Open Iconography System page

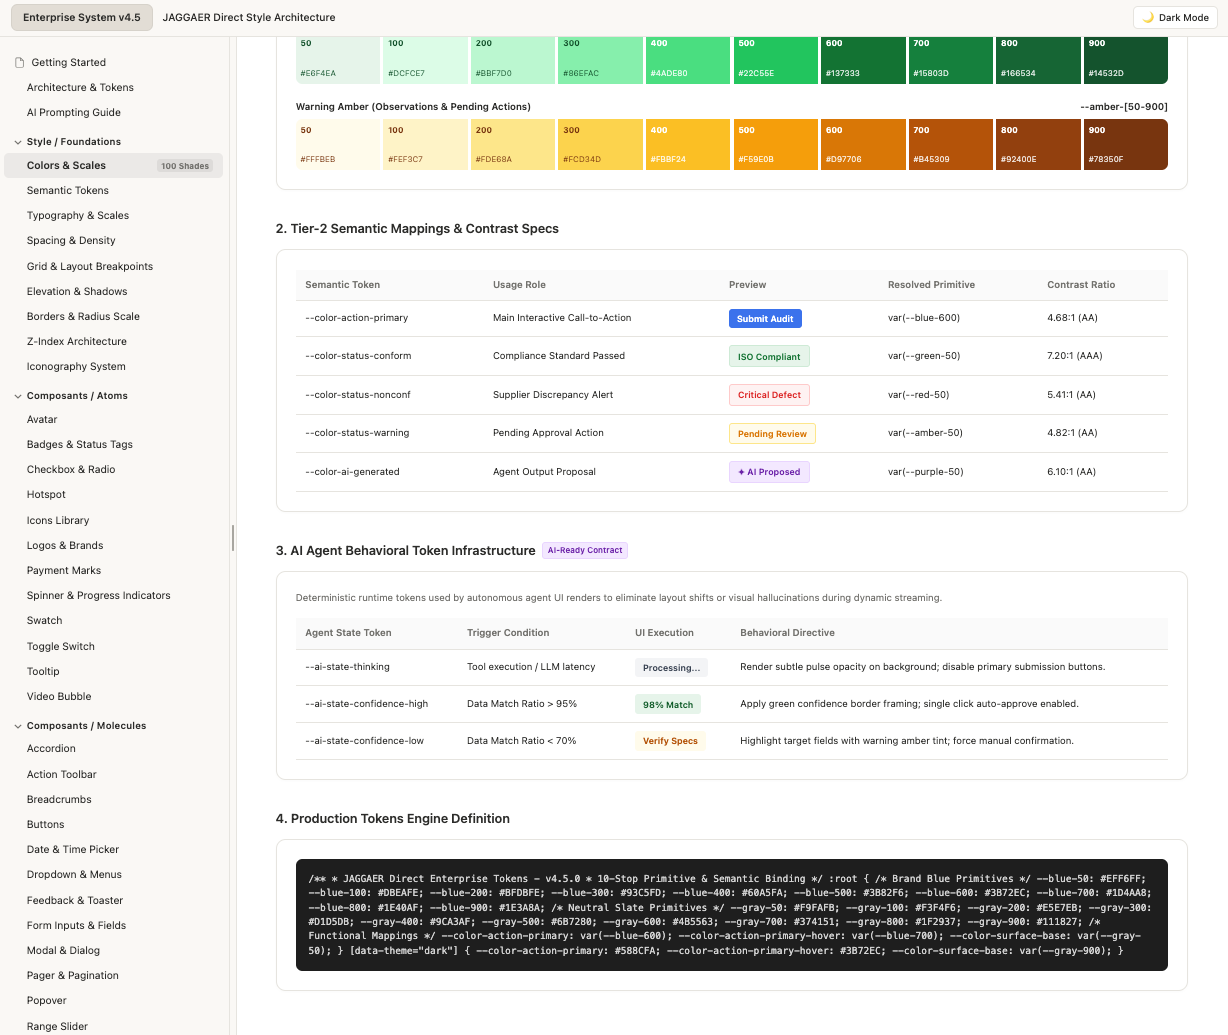[x=76, y=366]
